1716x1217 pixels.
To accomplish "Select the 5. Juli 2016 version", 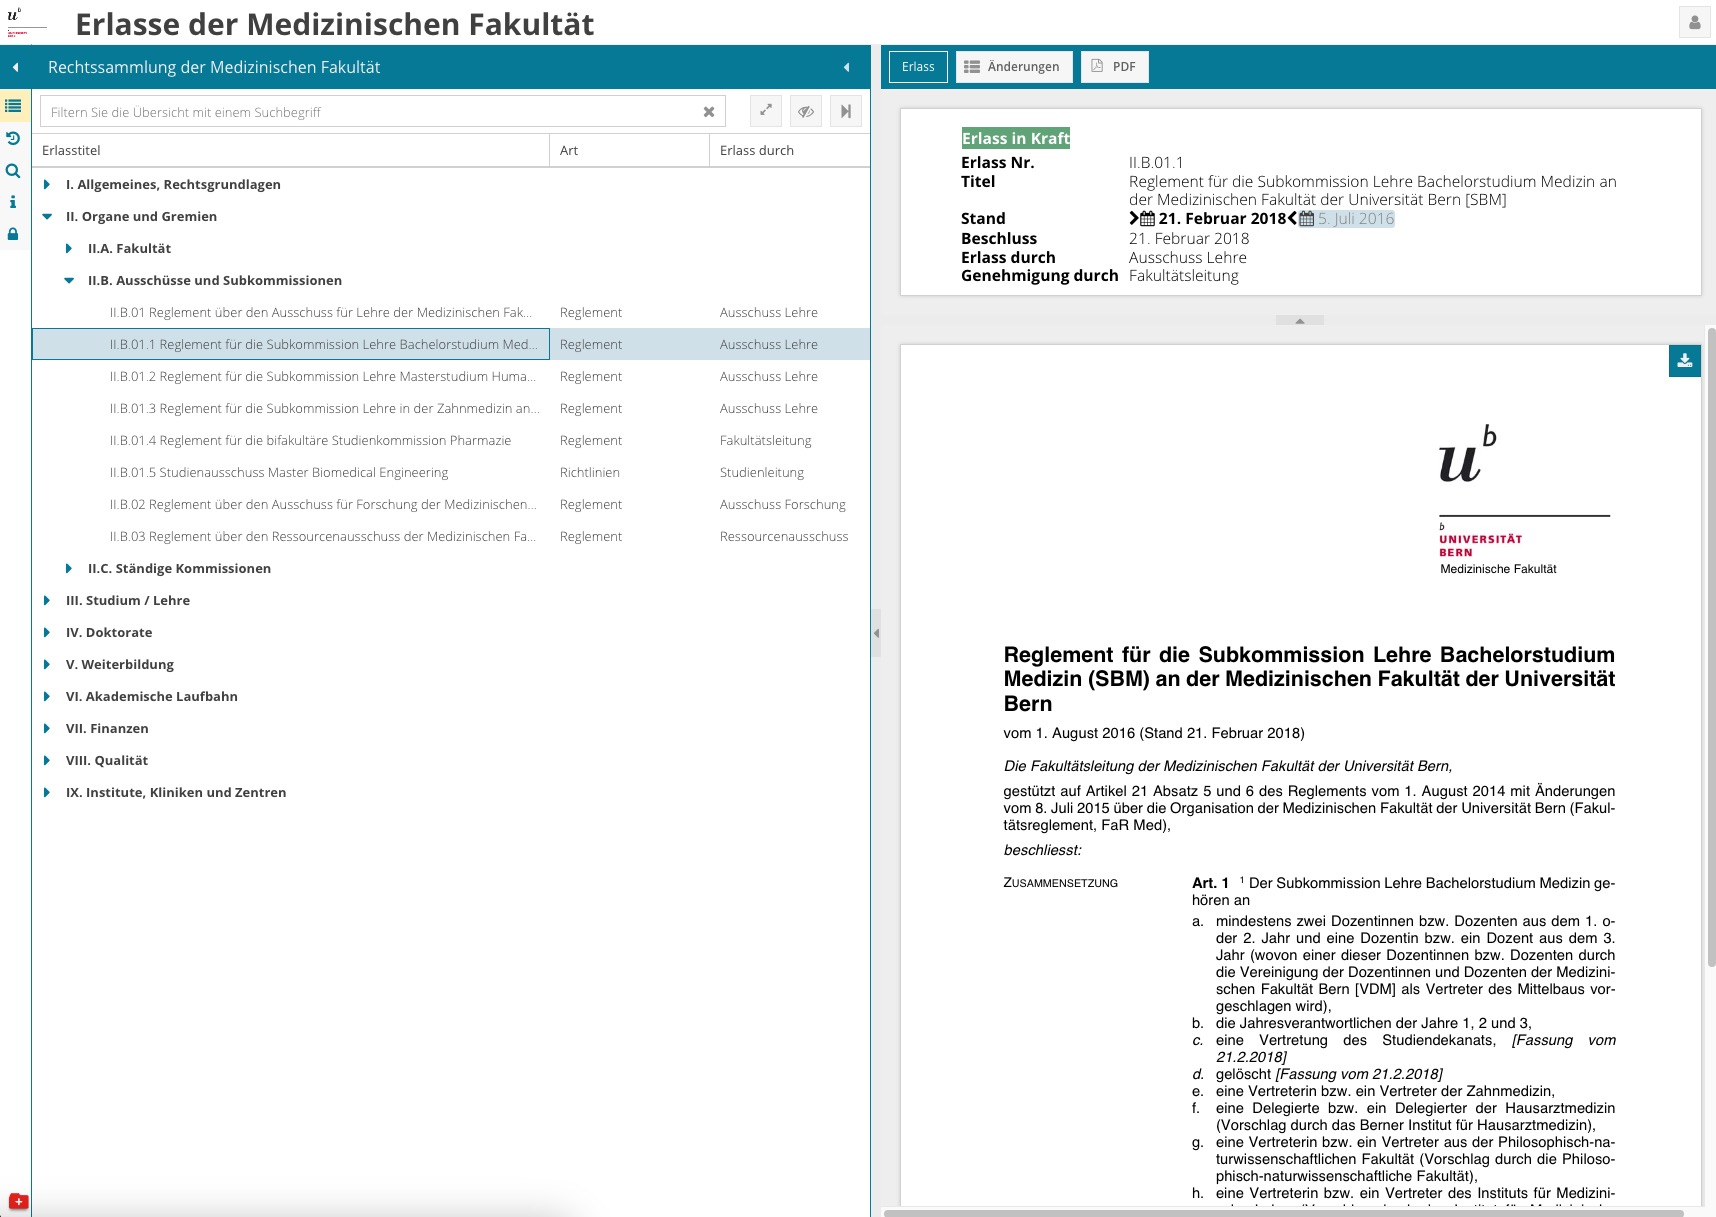I will [1354, 219].
